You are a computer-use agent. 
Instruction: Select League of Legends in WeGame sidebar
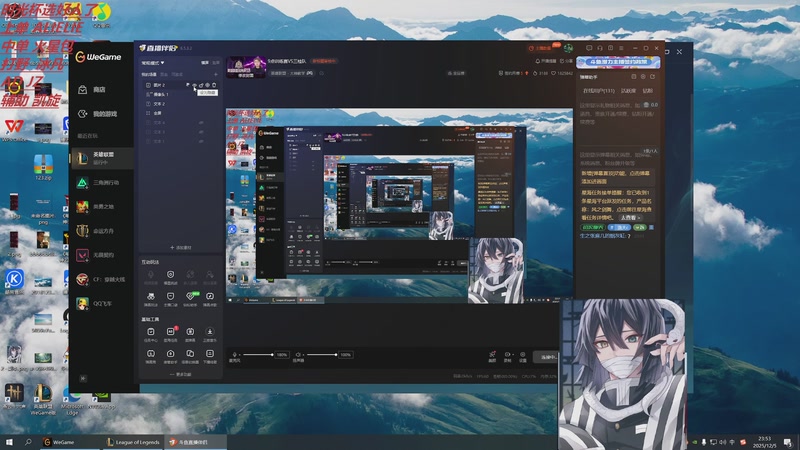tap(102, 158)
